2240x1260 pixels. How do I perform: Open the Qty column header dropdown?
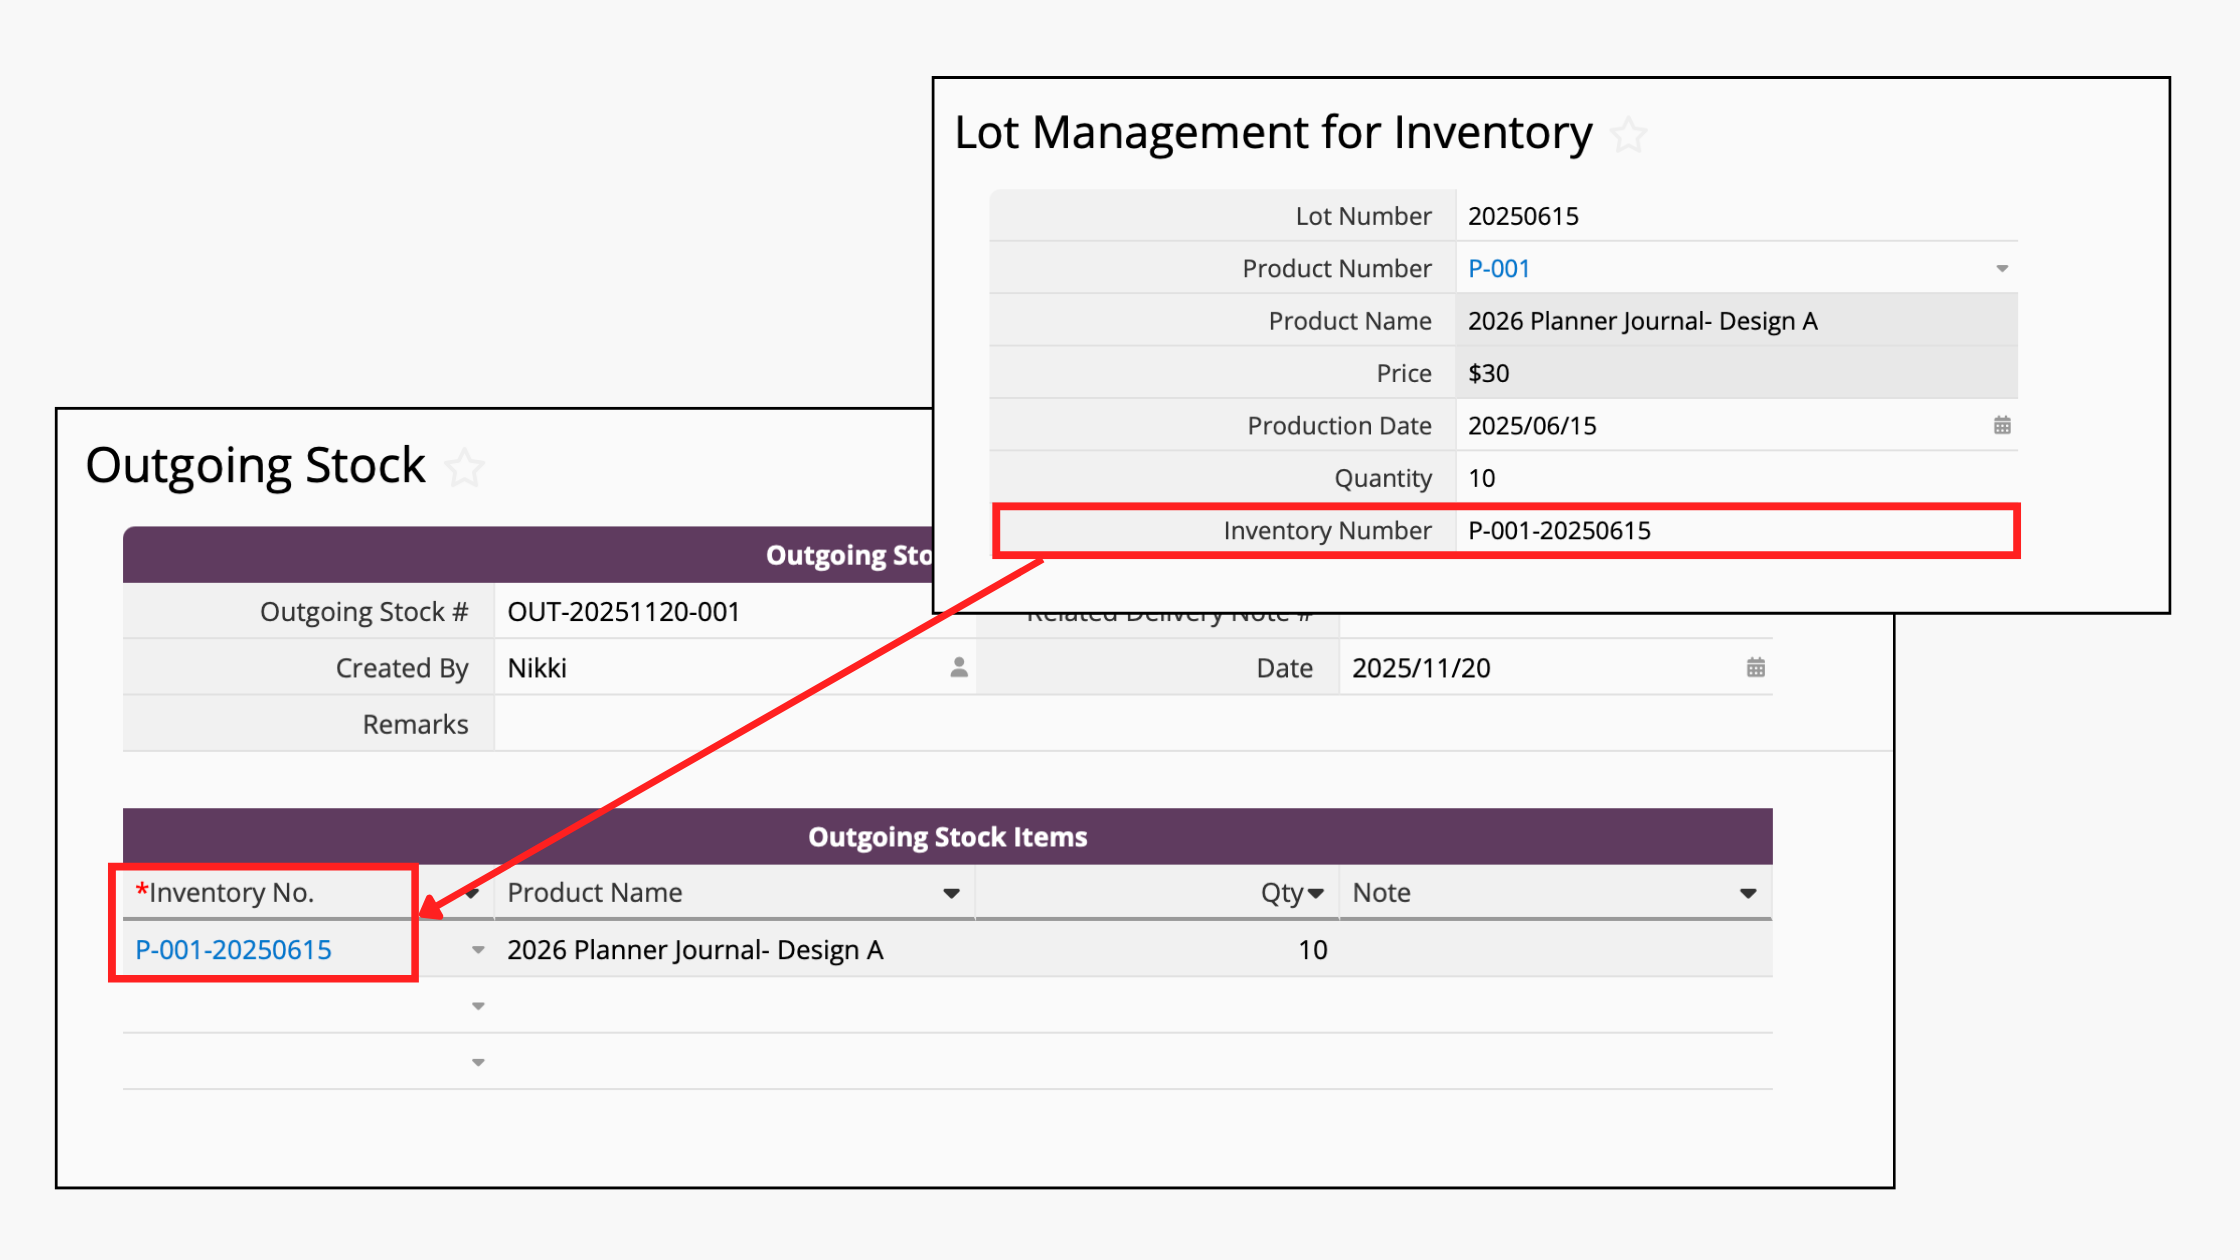[1316, 893]
